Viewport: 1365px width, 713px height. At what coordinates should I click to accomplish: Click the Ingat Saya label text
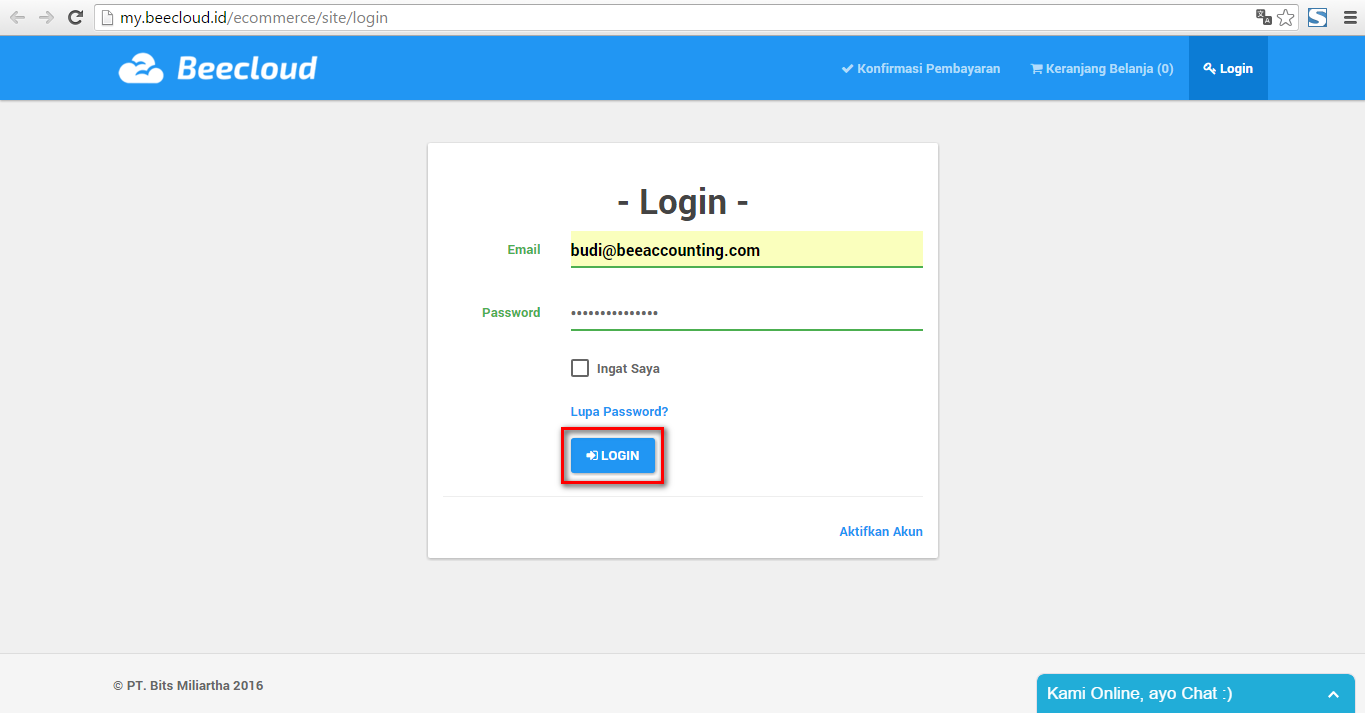click(x=628, y=368)
